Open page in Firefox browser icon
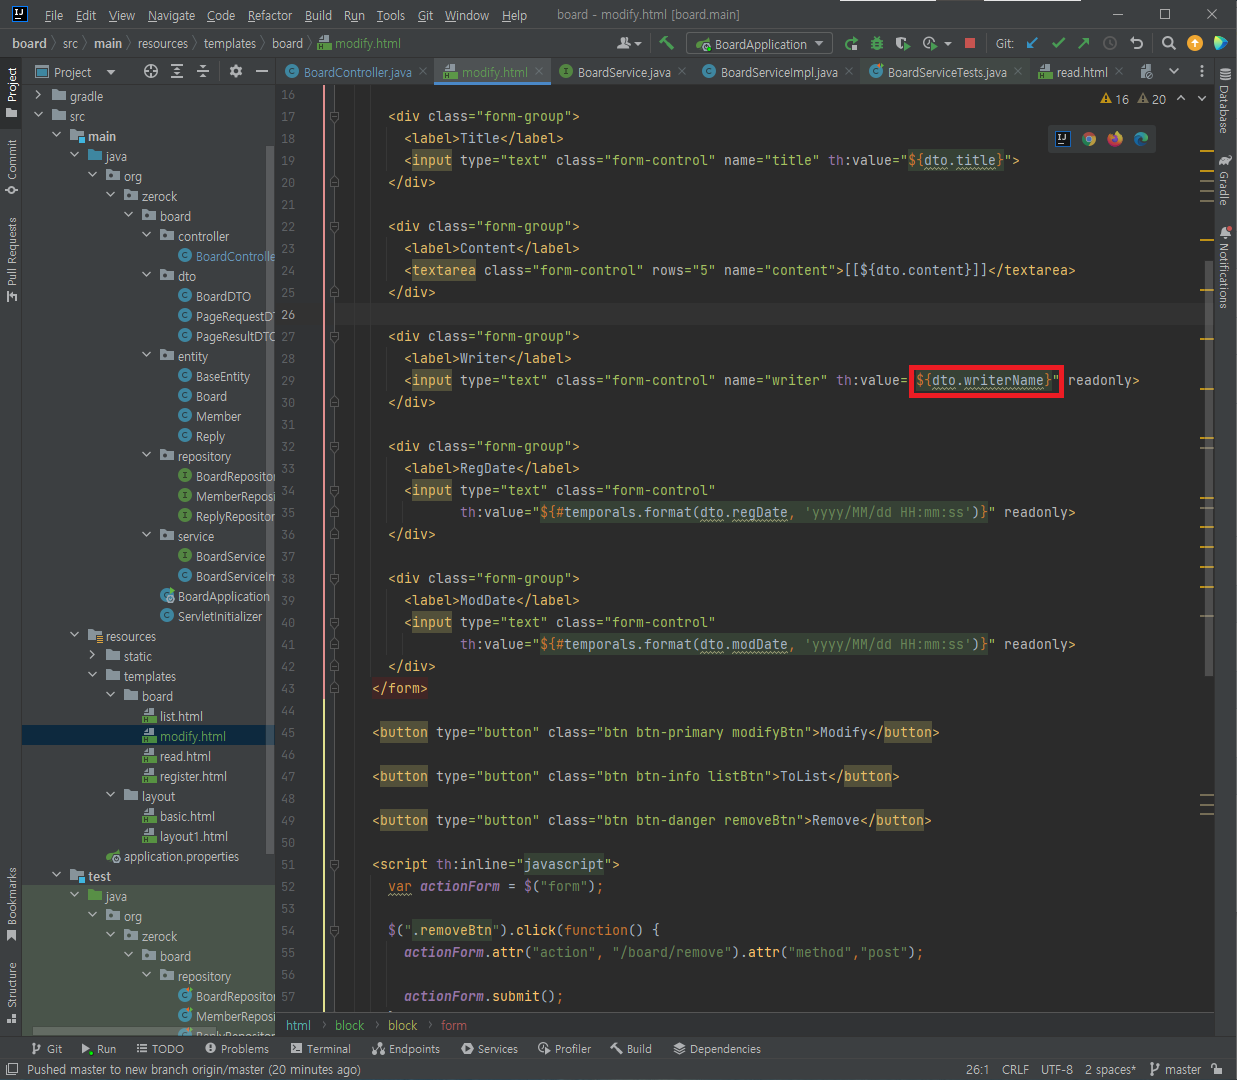This screenshot has height=1080, width=1237. (1115, 139)
